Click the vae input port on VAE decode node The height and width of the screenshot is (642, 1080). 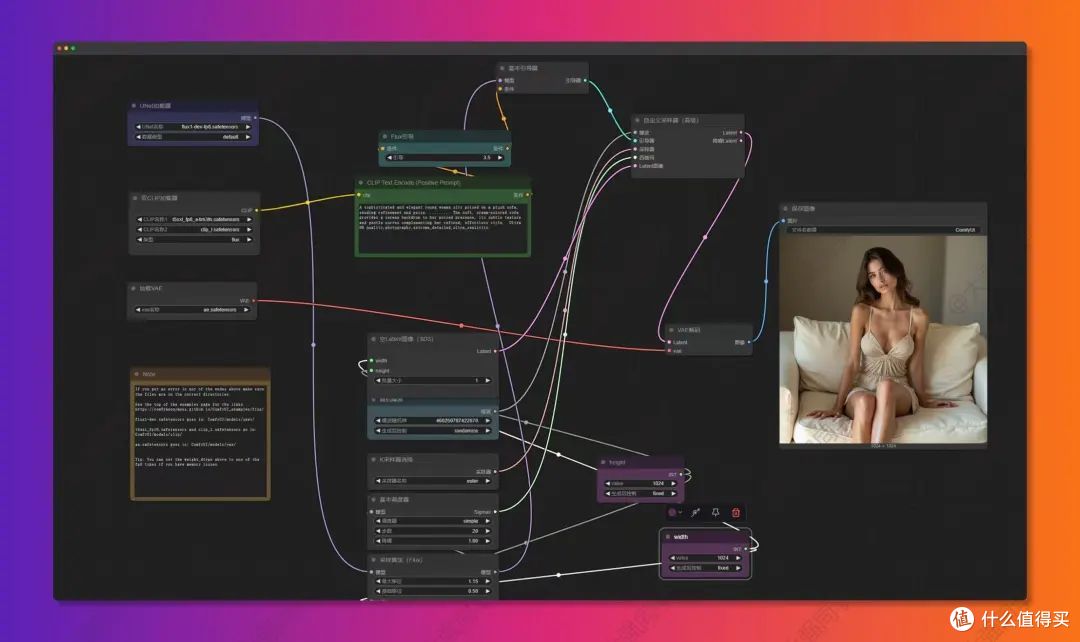[x=669, y=351]
